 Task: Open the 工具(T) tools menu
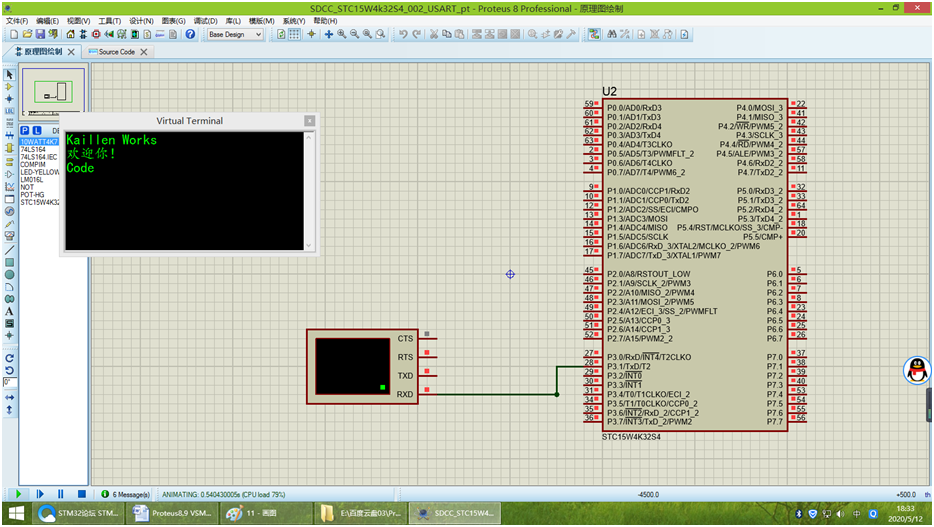(108, 20)
